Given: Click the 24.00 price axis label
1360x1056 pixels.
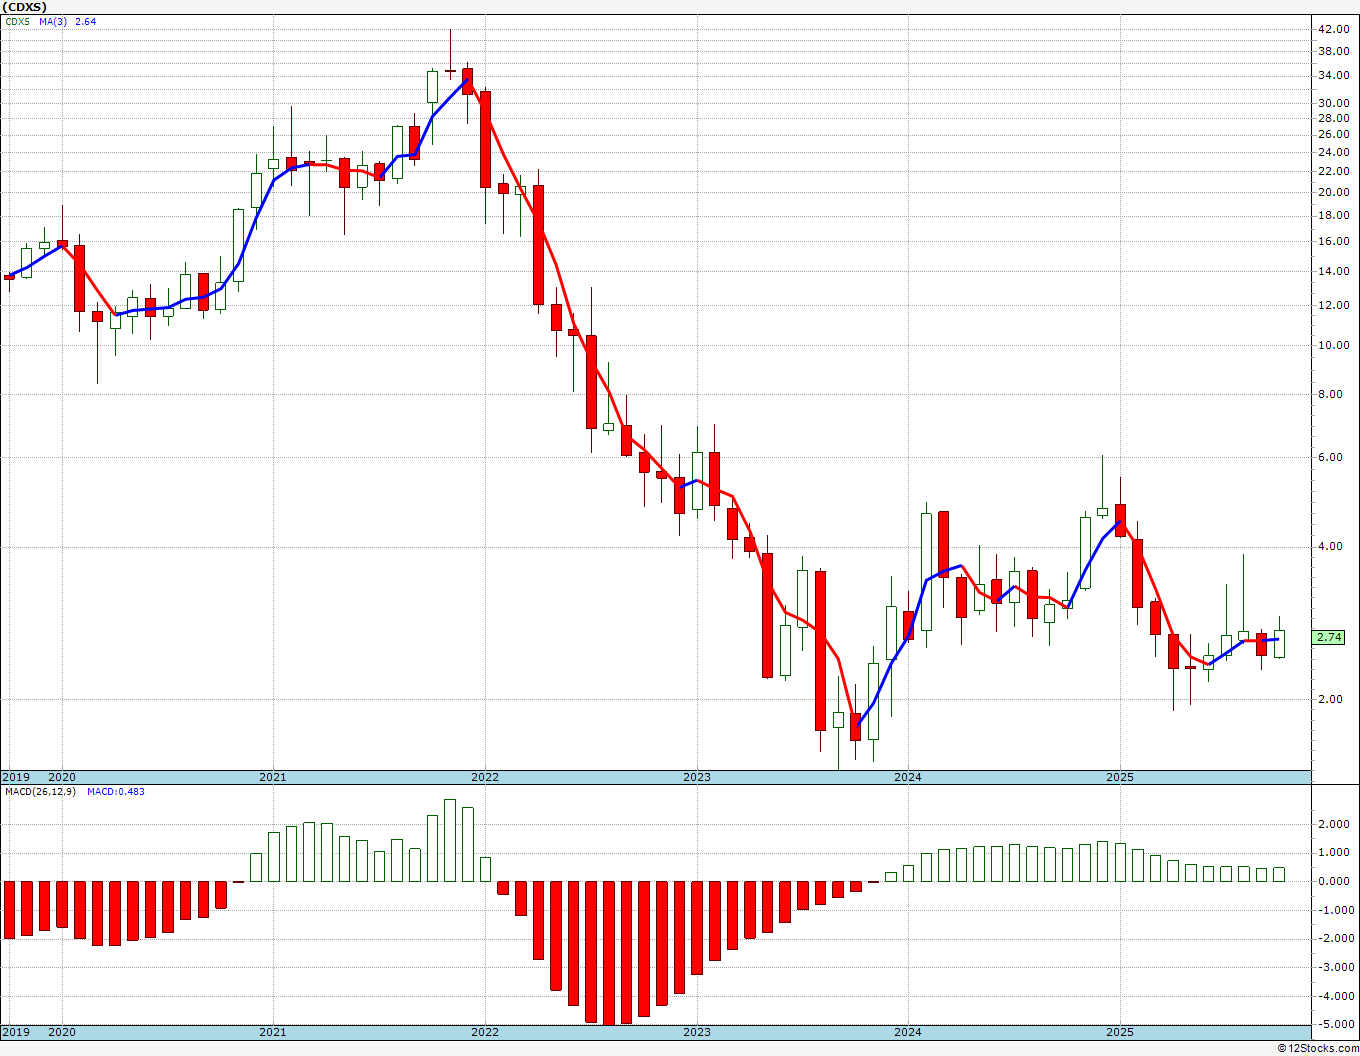Looking at the screenshot, I should (1334, 153).
